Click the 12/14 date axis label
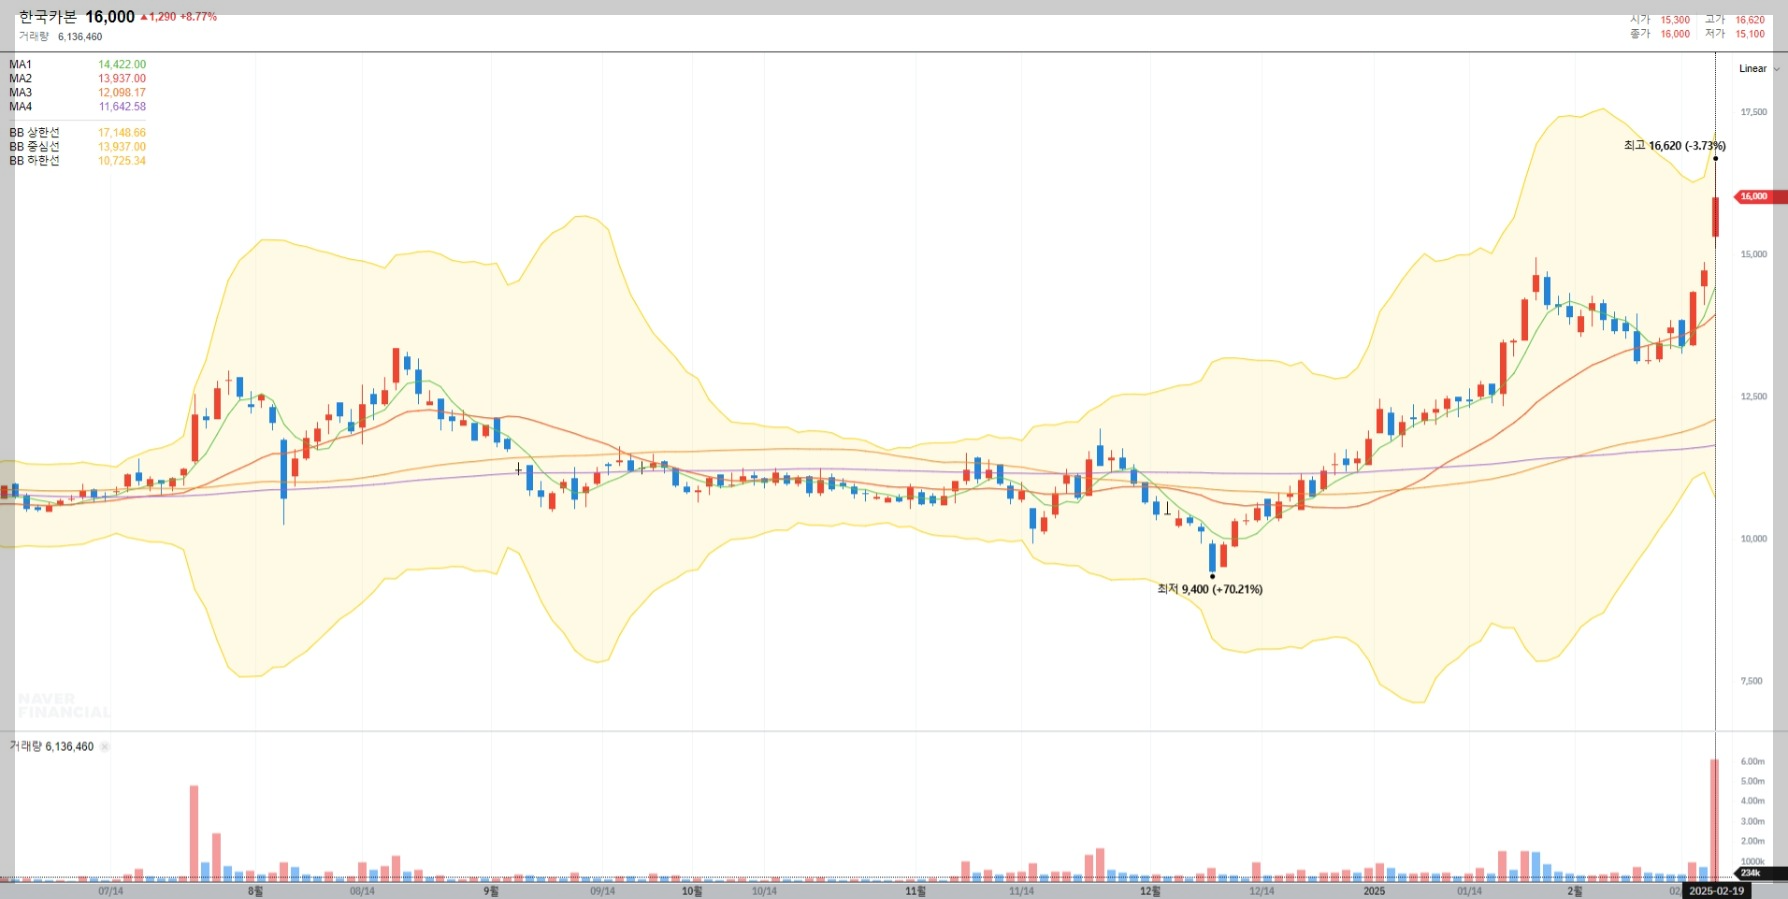This screenshot has width=1788, height=899. tap(1262, 891)
